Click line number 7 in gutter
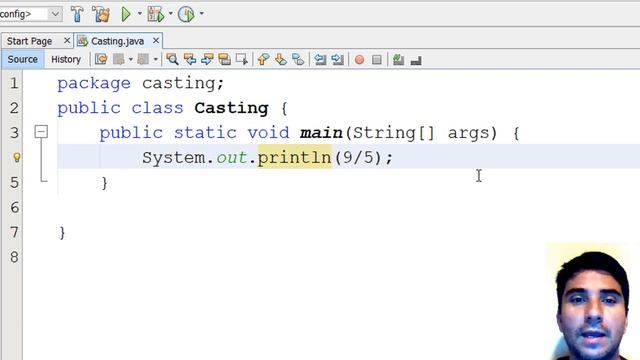 14,232
